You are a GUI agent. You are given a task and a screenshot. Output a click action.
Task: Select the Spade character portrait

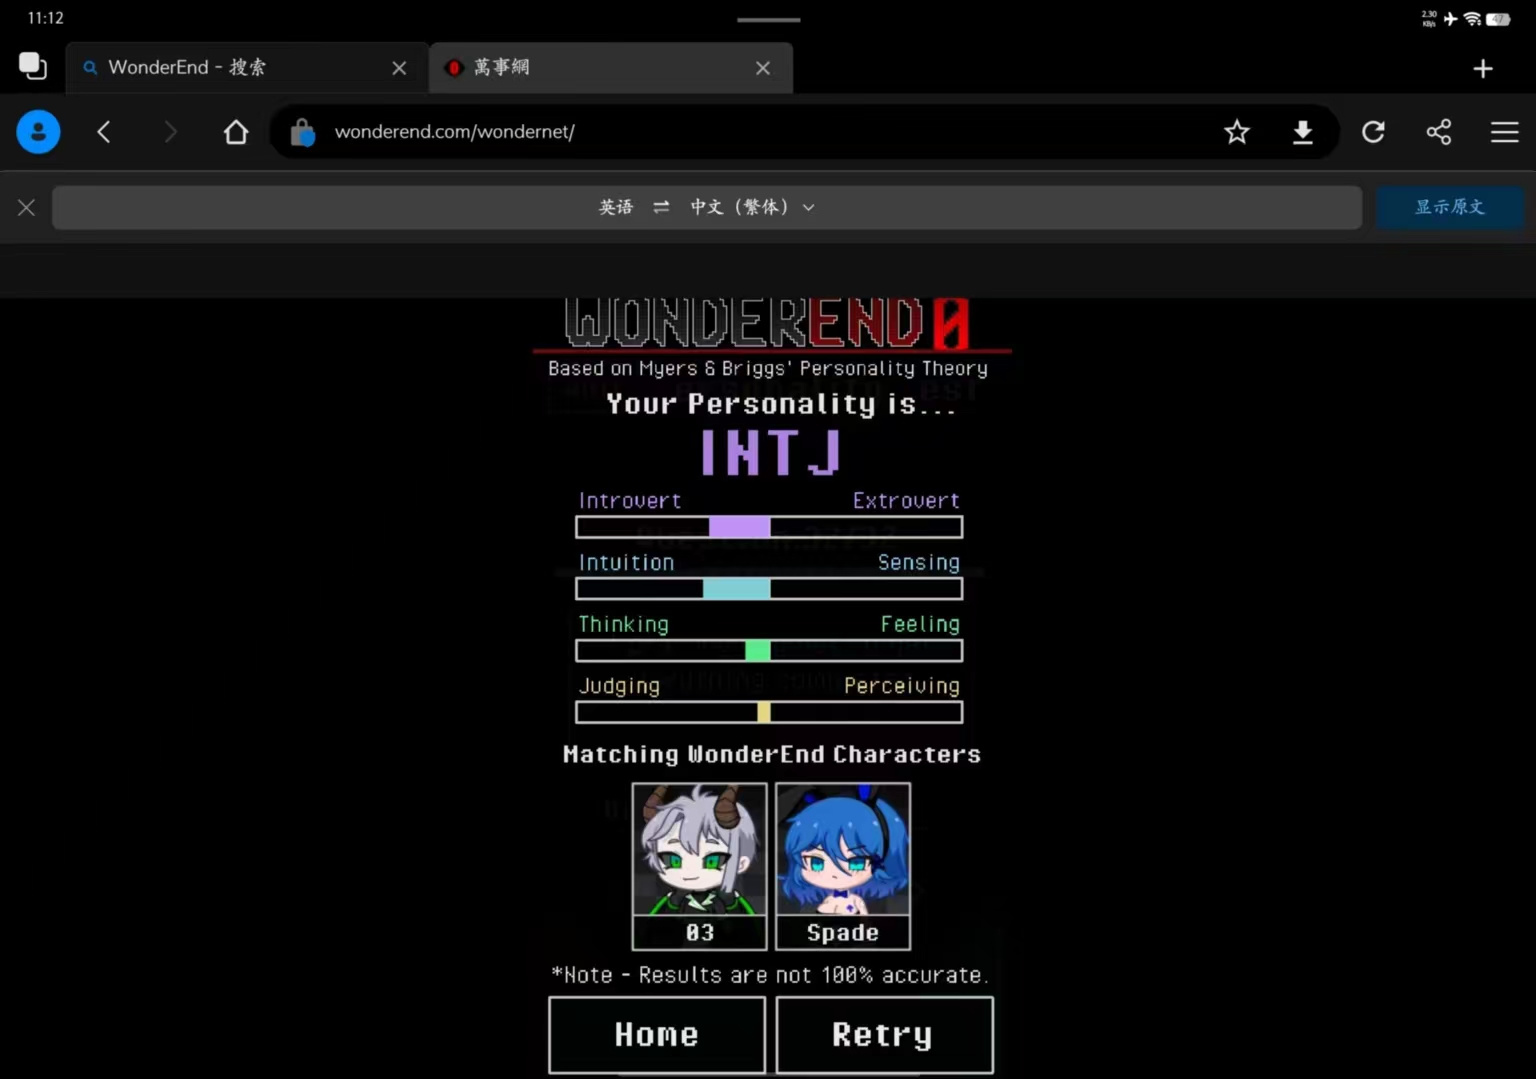pyautogui.click(x=843, y=849)
